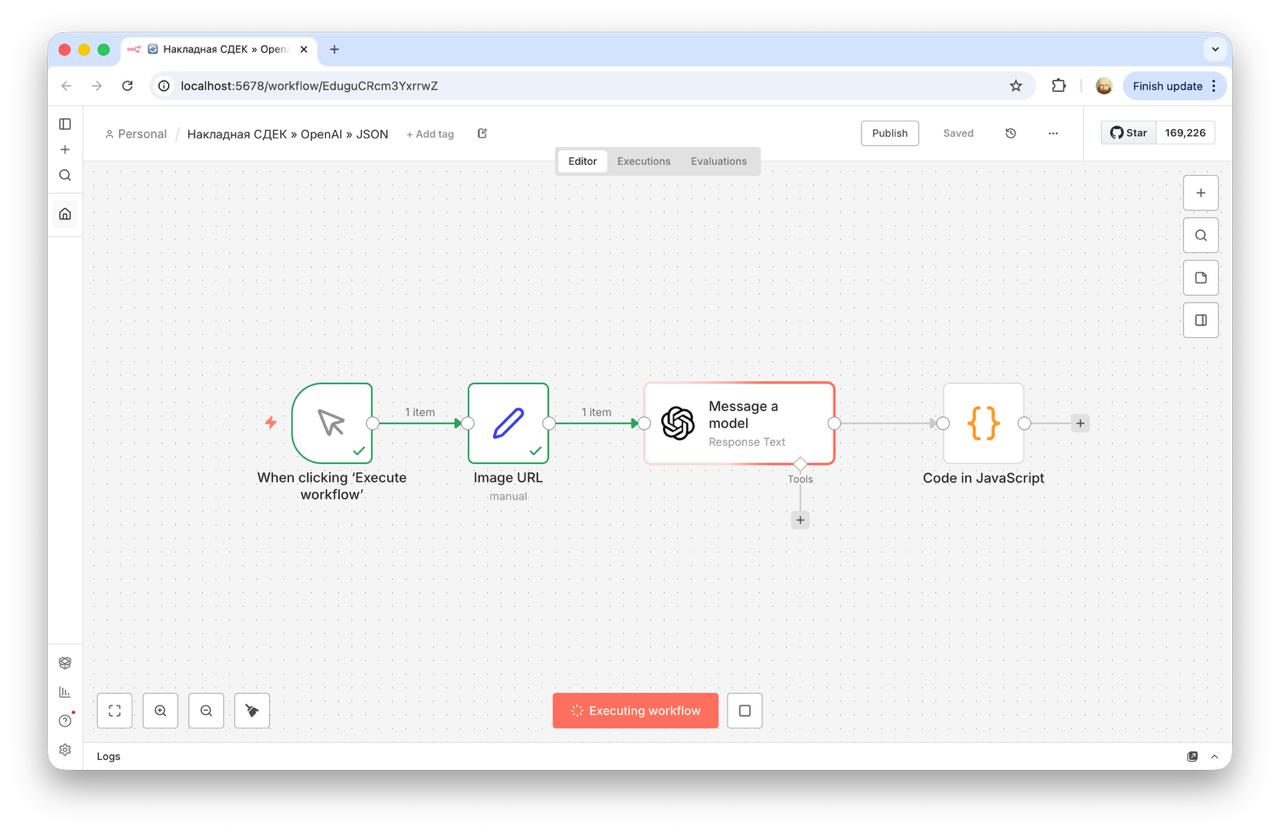The image size is (1280, 833).
Task: Click the Publish button
Action: coord(889,133)
